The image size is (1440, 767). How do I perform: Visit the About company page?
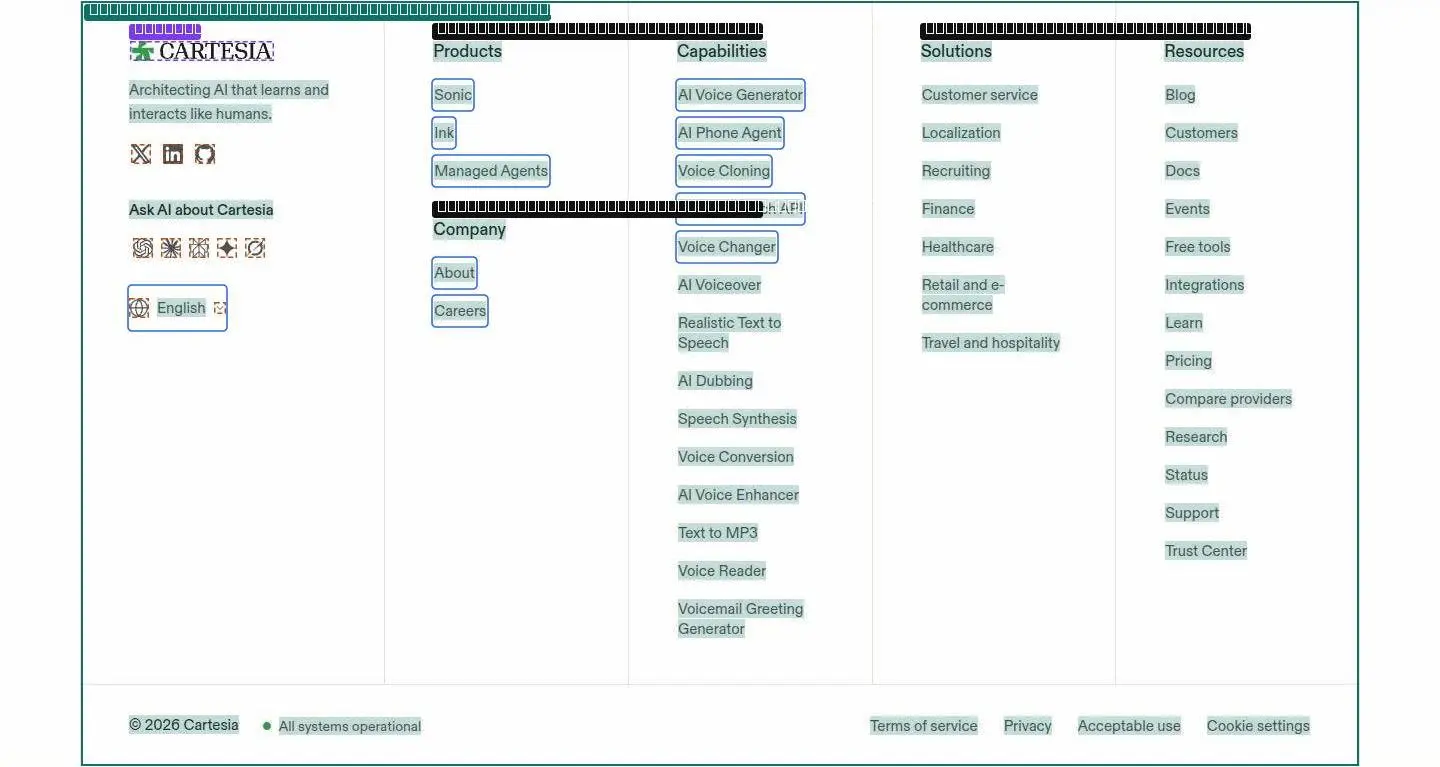click(x=454, y=273)
